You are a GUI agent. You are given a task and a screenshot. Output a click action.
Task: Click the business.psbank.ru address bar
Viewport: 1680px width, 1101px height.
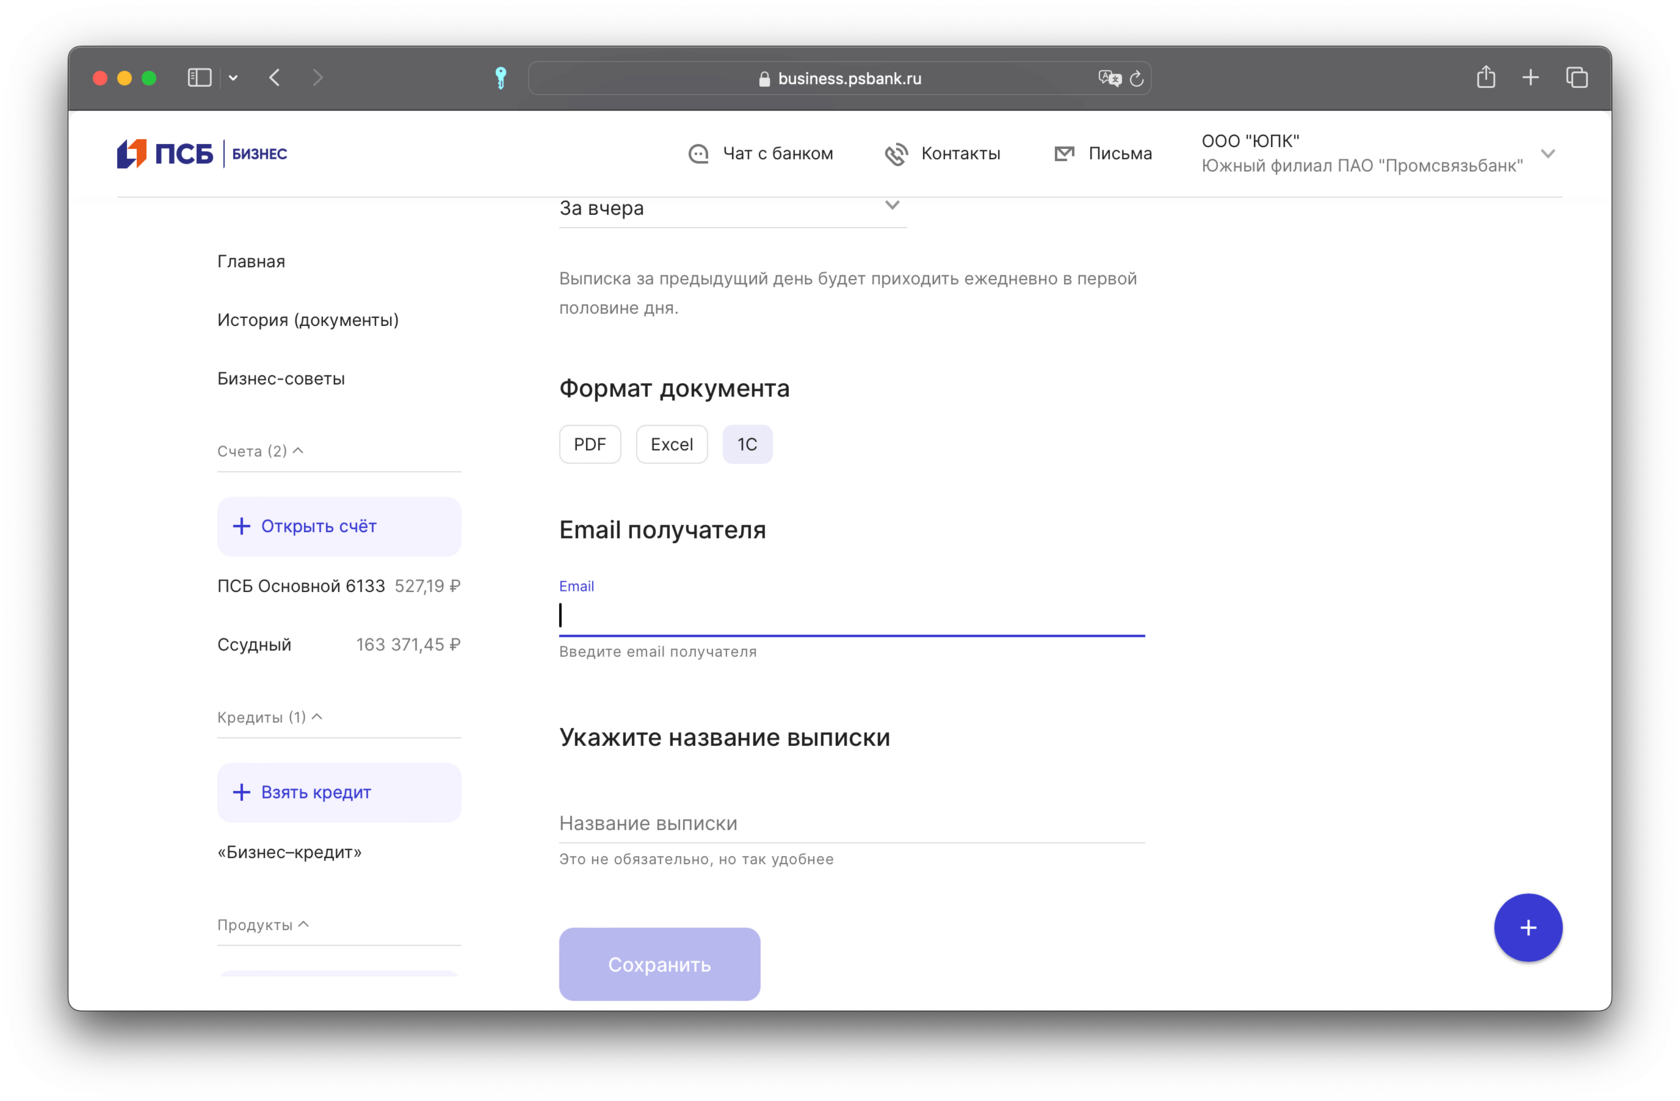pyautogui.click(x=840, y=78)
